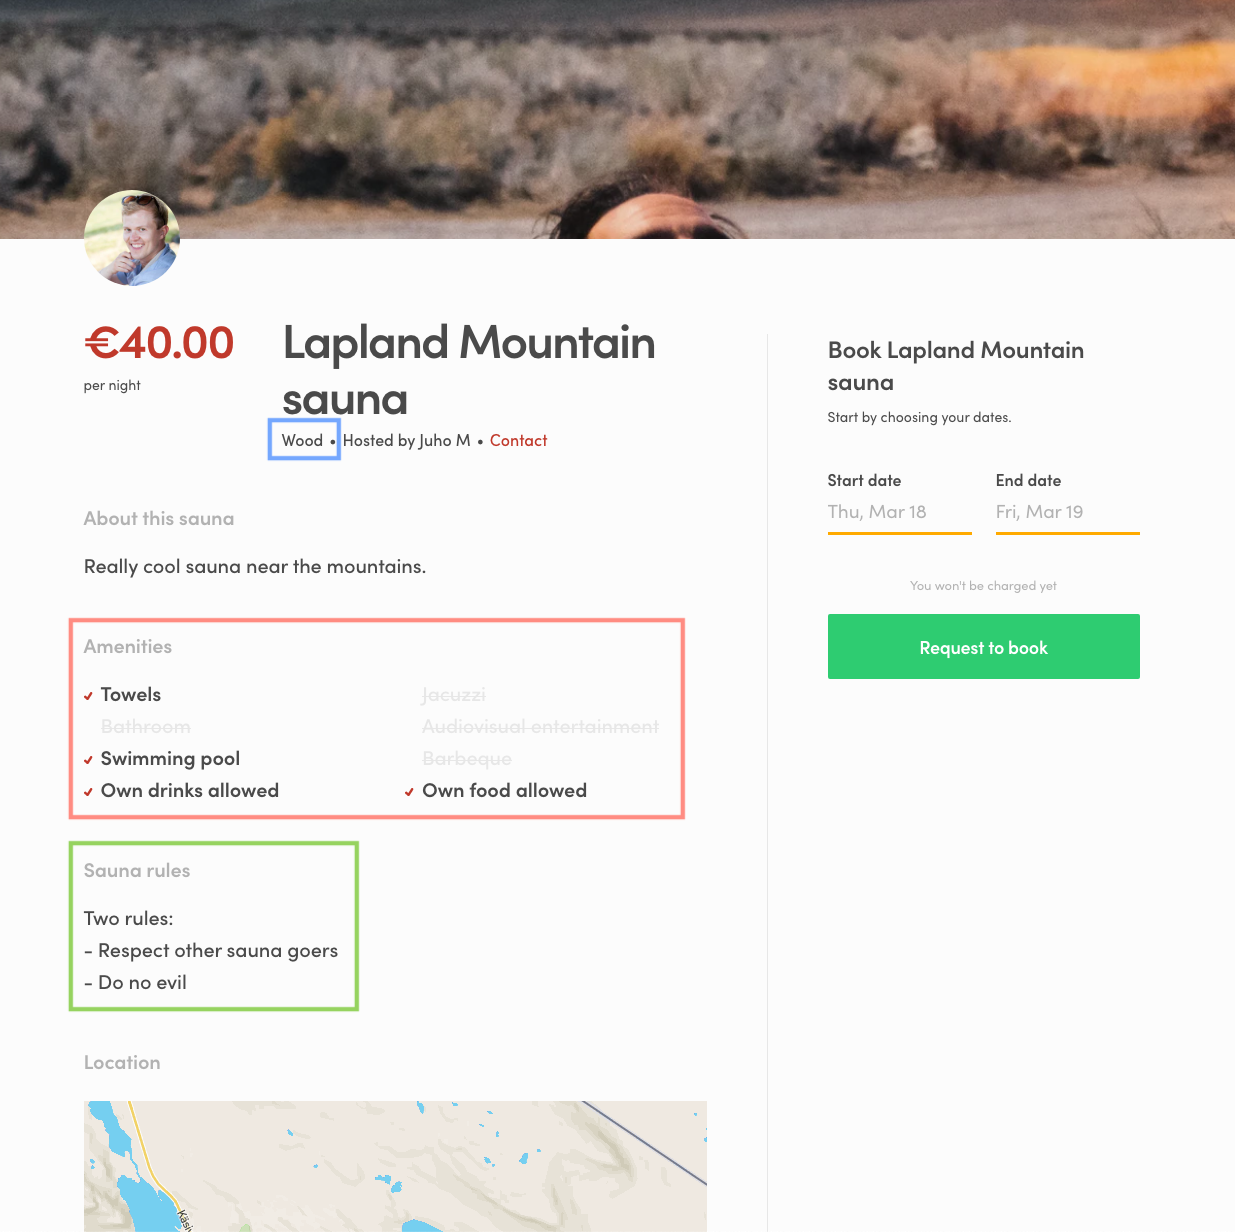The image size is (1235, 1232).
Task: Open the Contact link for the host
Action: (518, 440)
